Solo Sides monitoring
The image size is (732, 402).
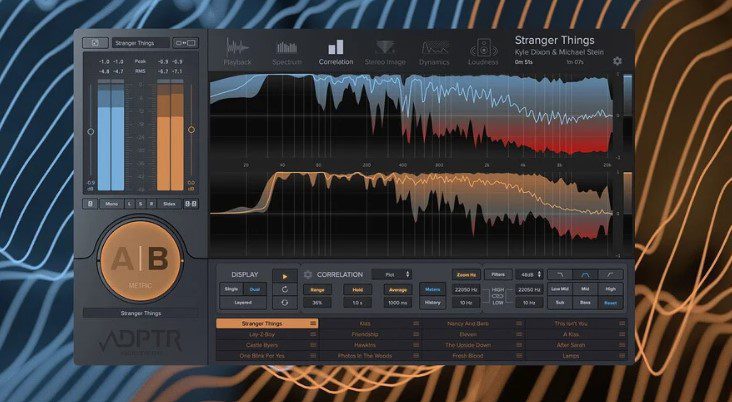click(169, 204)
